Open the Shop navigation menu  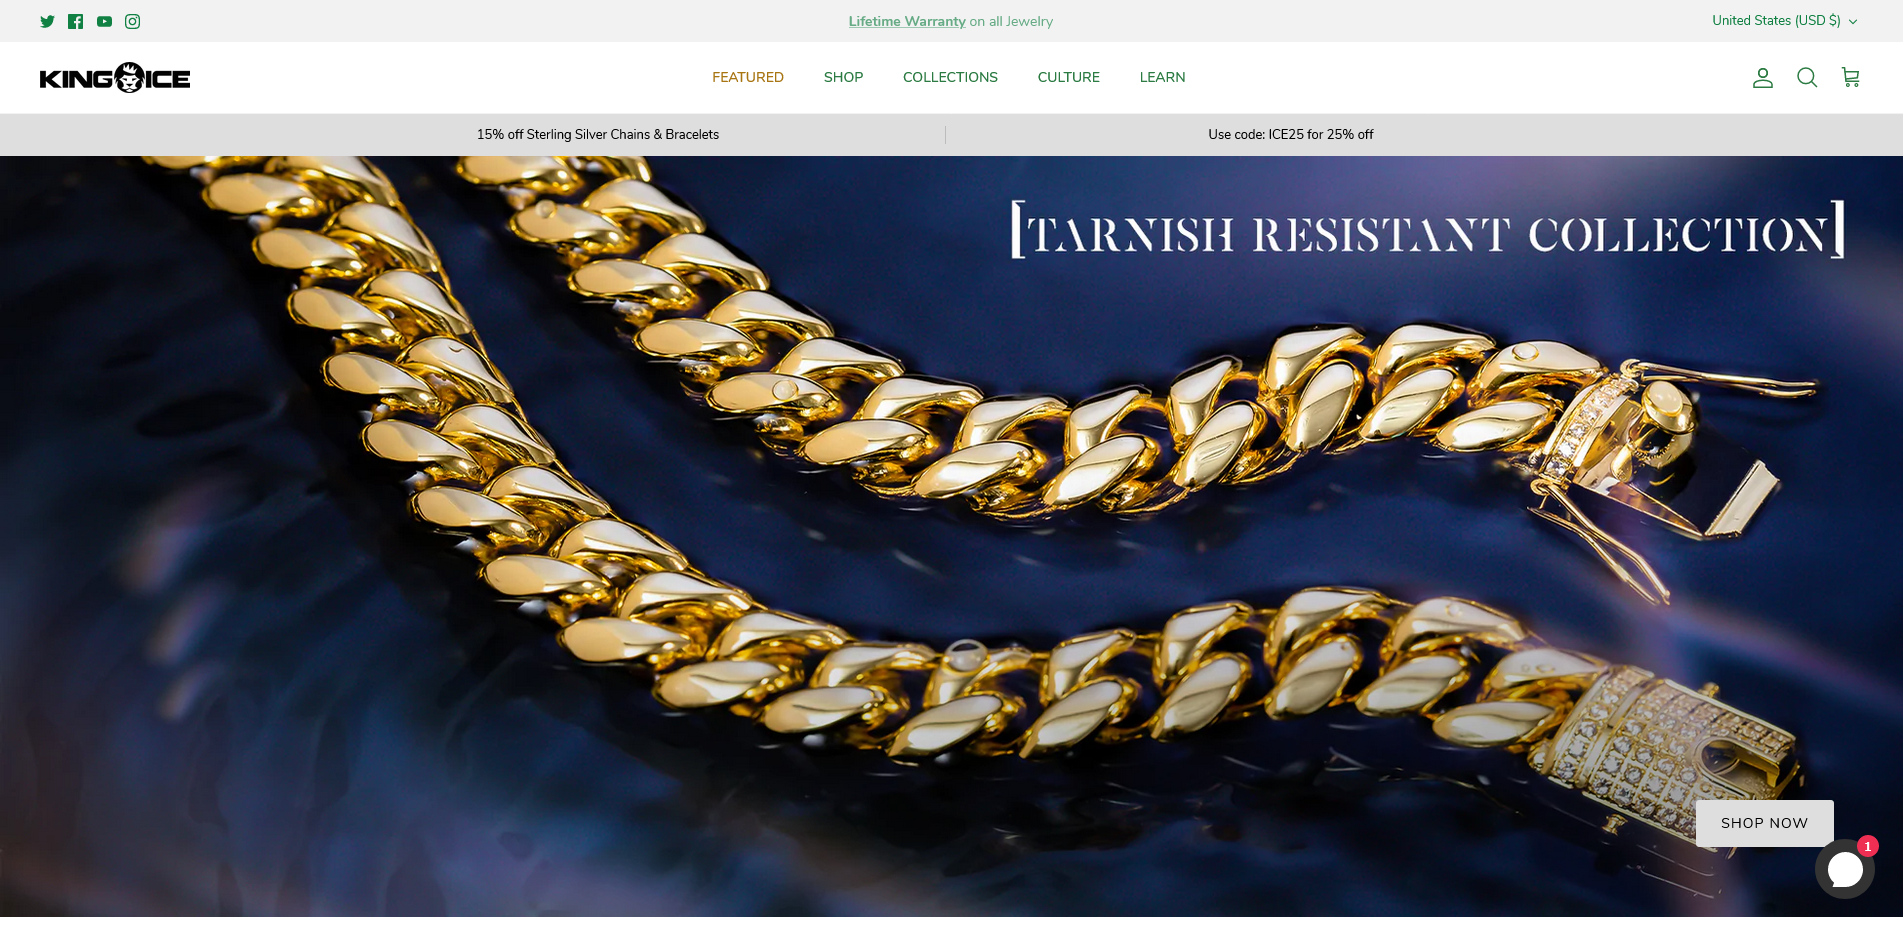point(843,78)
